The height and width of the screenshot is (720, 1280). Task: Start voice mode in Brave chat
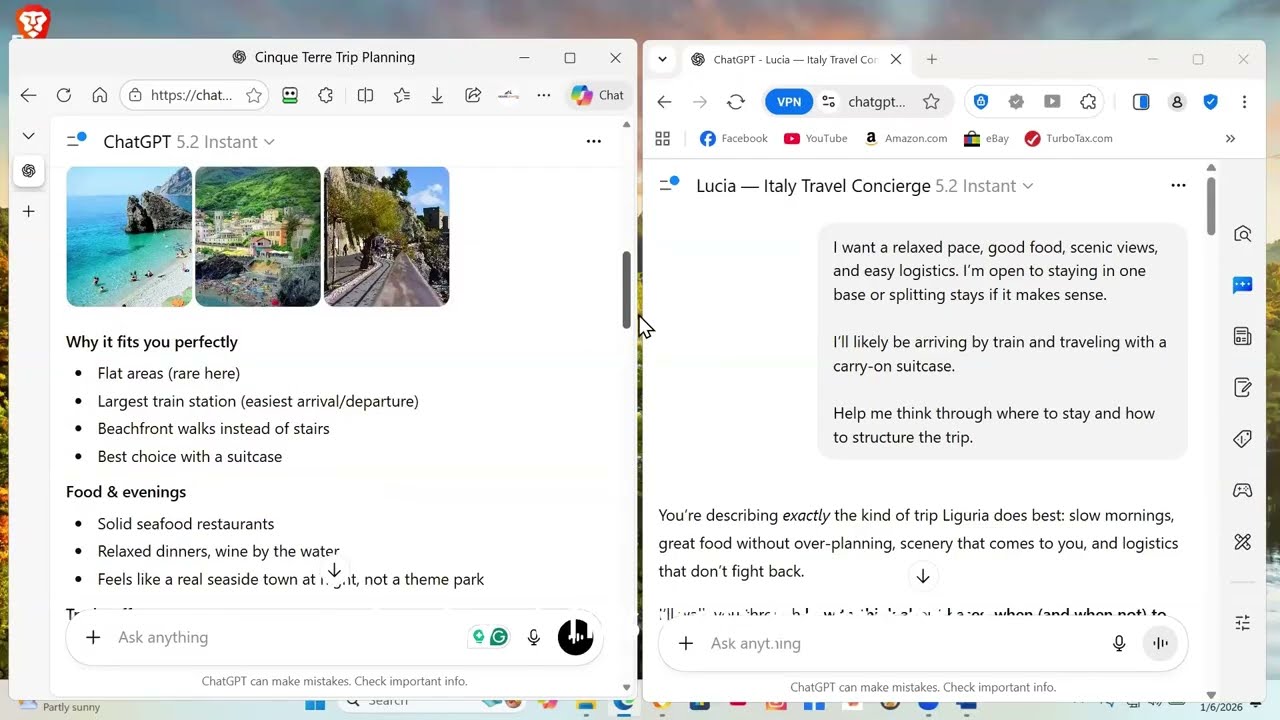[x=1160, y=643]
